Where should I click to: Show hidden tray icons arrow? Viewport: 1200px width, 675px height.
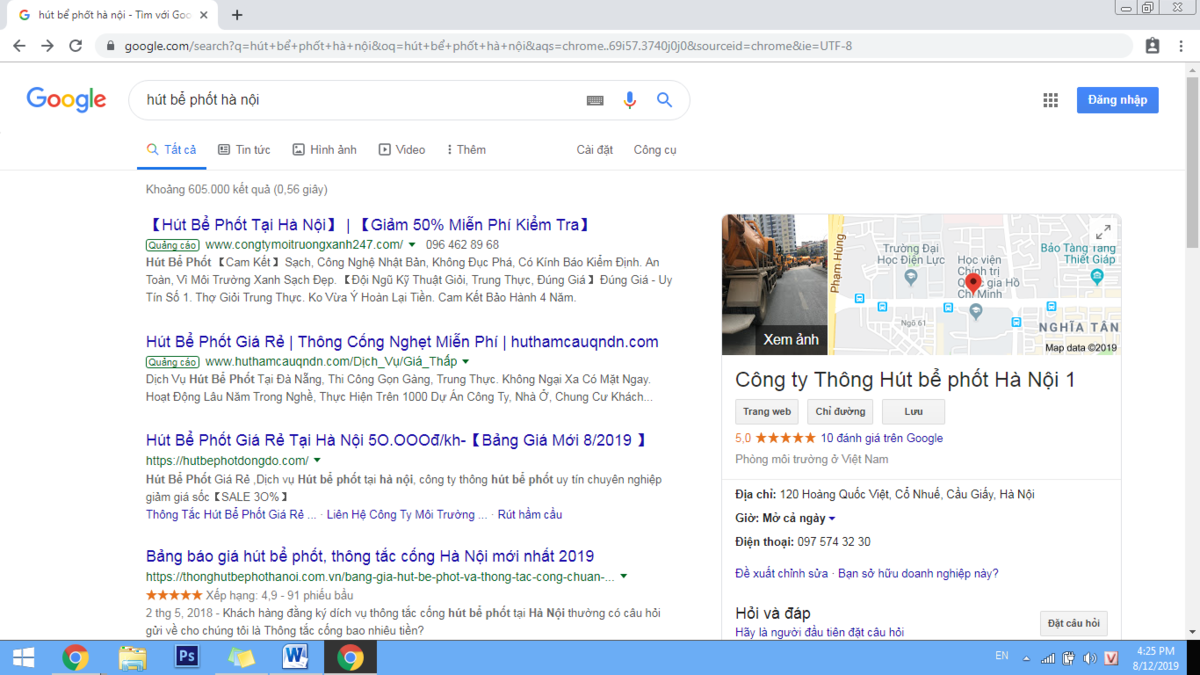tap(1024, 658)
